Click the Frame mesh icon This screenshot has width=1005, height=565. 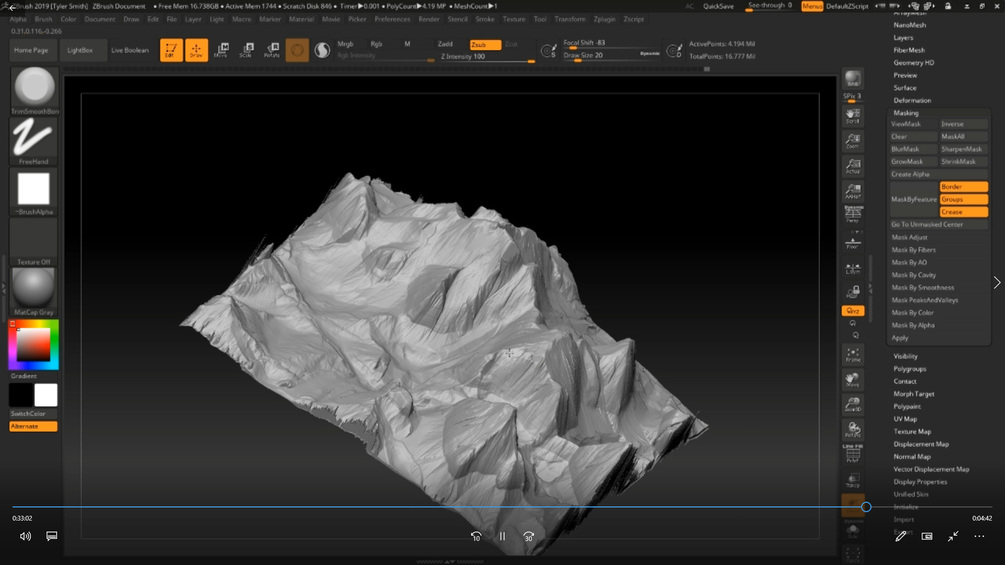pos(853,354)
